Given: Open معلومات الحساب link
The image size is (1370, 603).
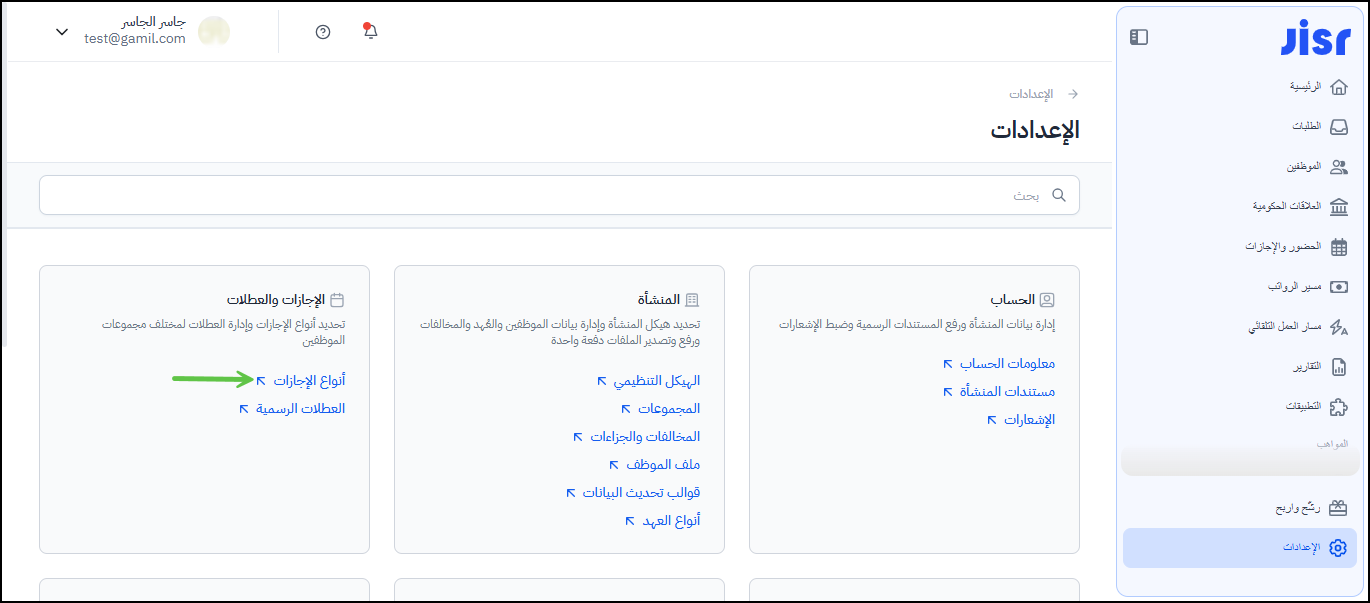Looking at the screenshot, I should coord(1007,364).
